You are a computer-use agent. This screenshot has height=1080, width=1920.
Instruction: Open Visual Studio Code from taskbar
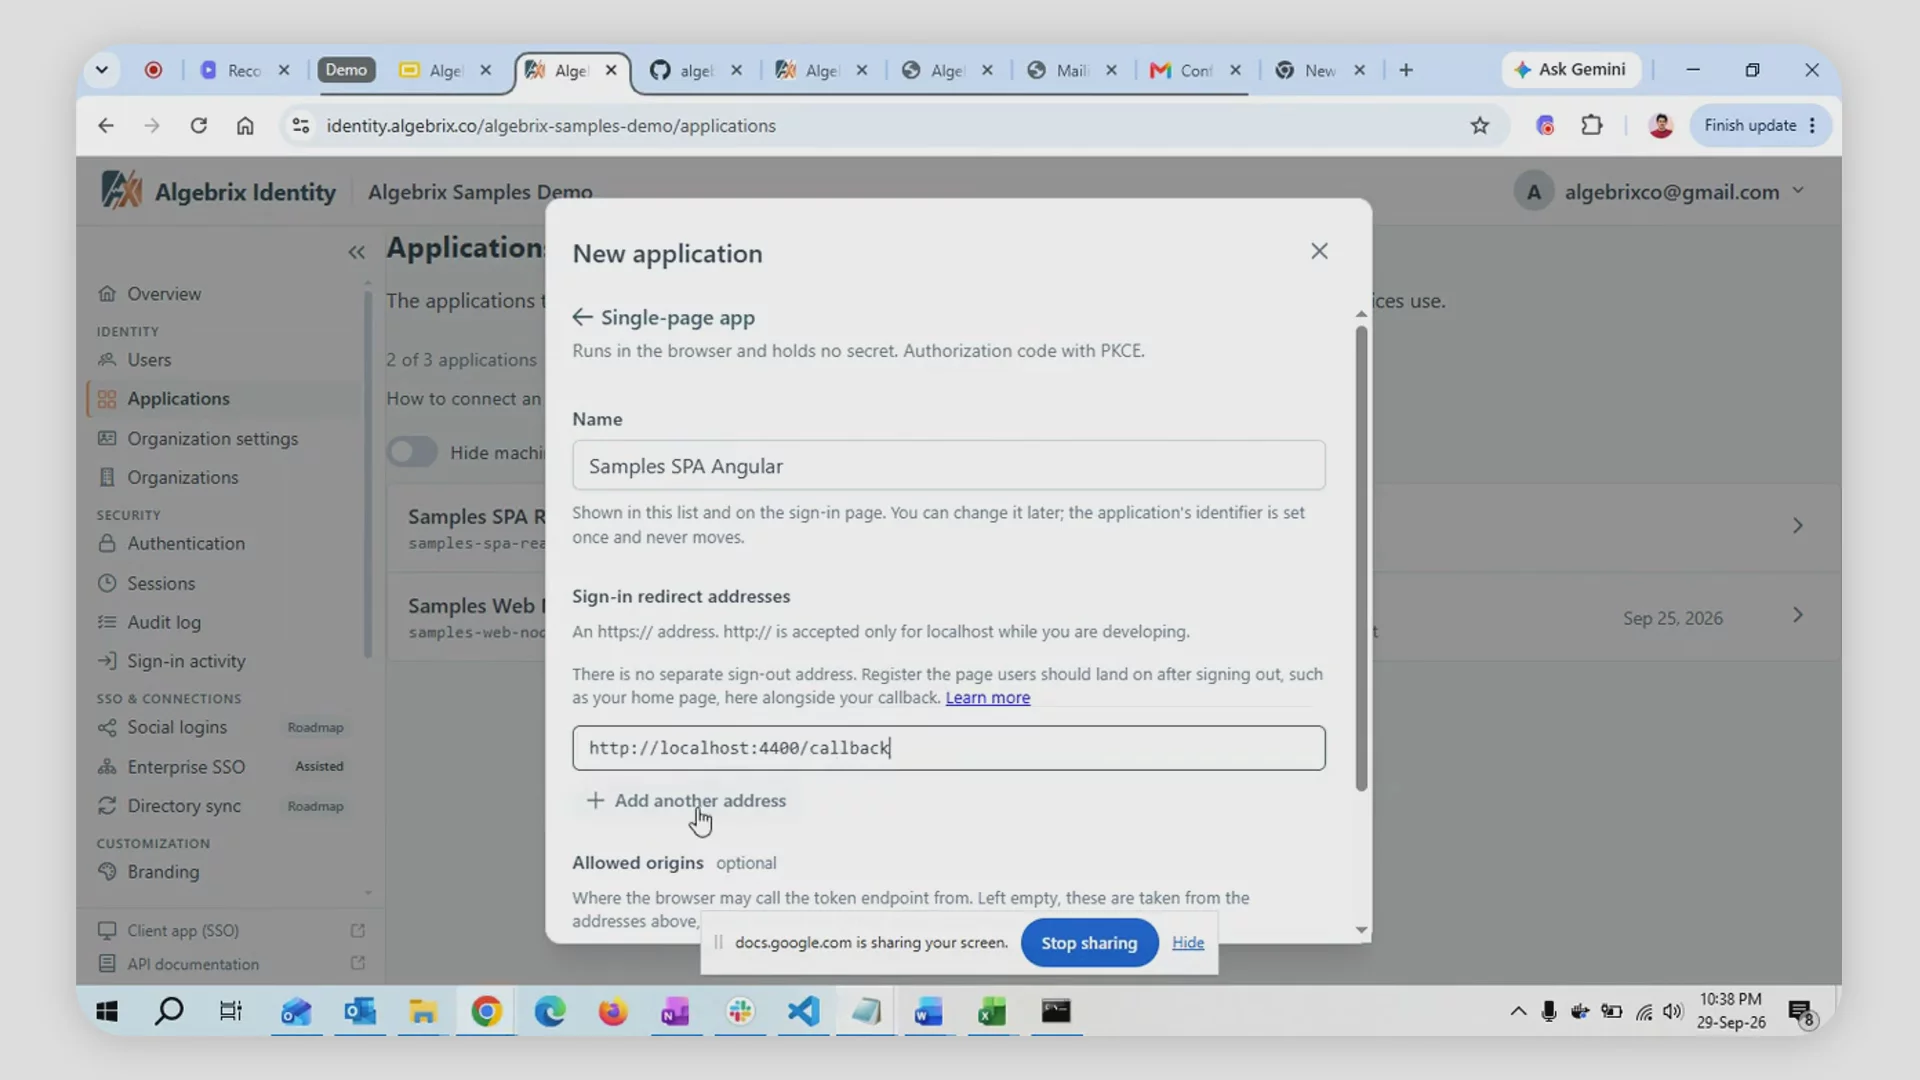tap(803, 1011)
